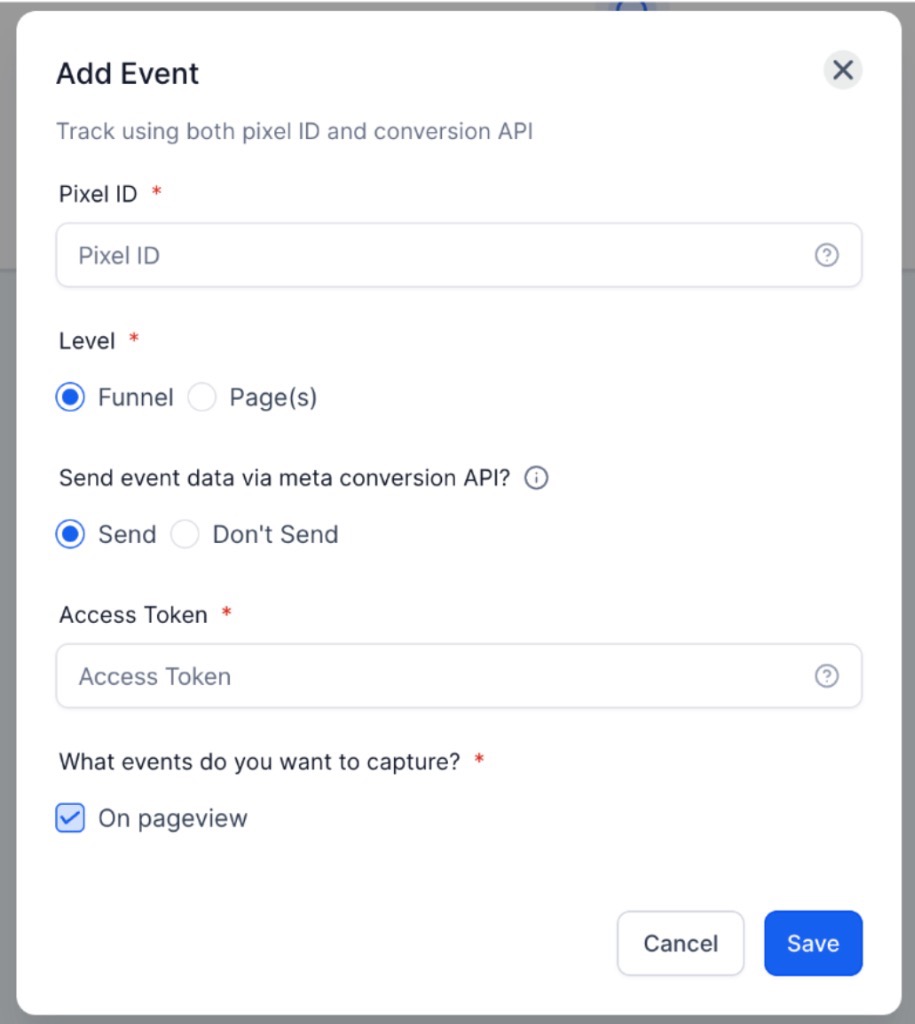Click the Add Event dialog title
The width and height of the screenshot is (915, 1024).
pyautogui.click(x=128, y=74)
